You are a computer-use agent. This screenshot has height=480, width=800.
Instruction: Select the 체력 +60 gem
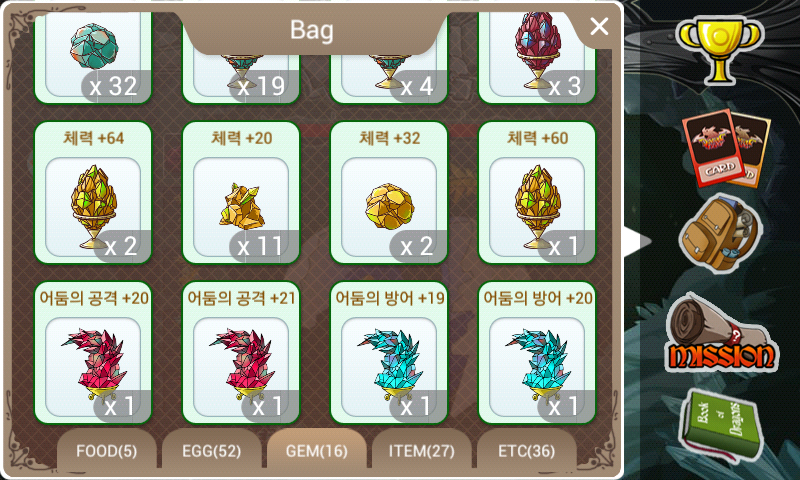coord(537,193)
